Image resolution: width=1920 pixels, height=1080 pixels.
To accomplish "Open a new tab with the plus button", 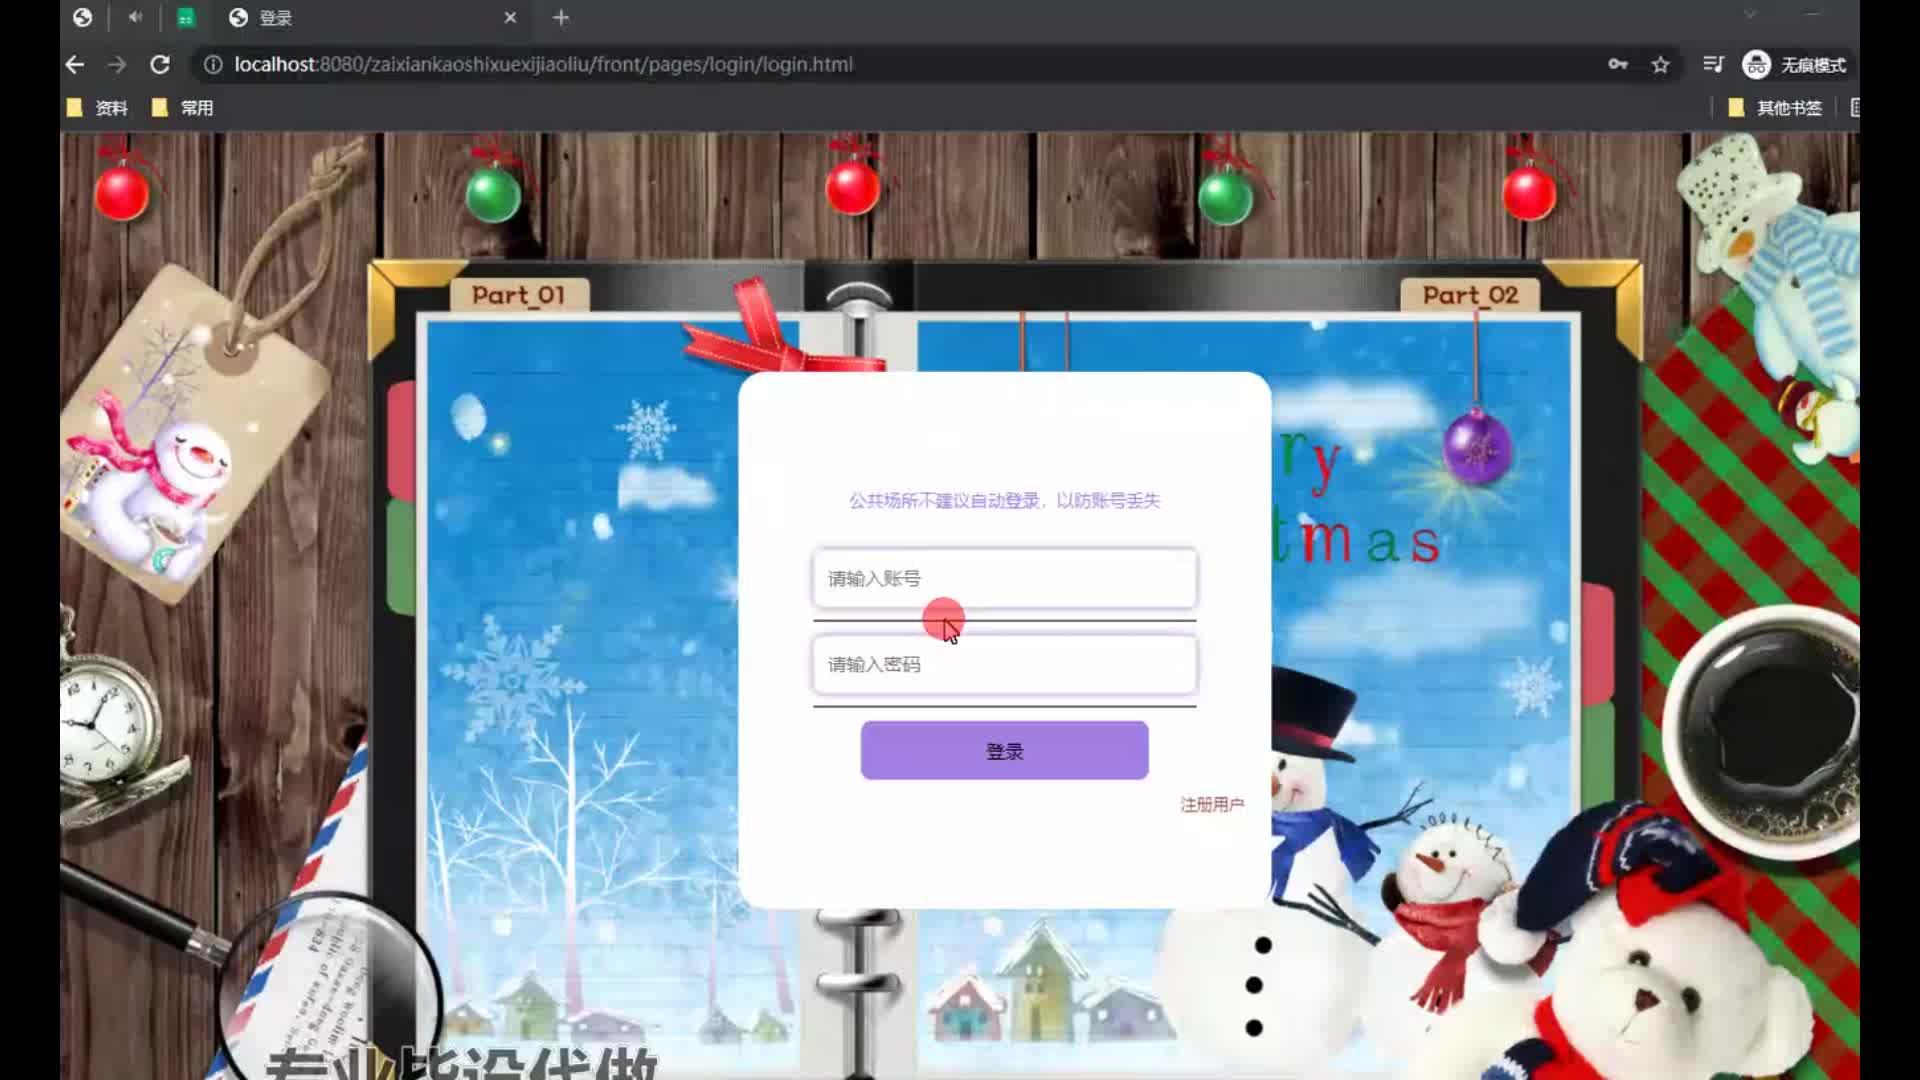I will pos(561,18).
